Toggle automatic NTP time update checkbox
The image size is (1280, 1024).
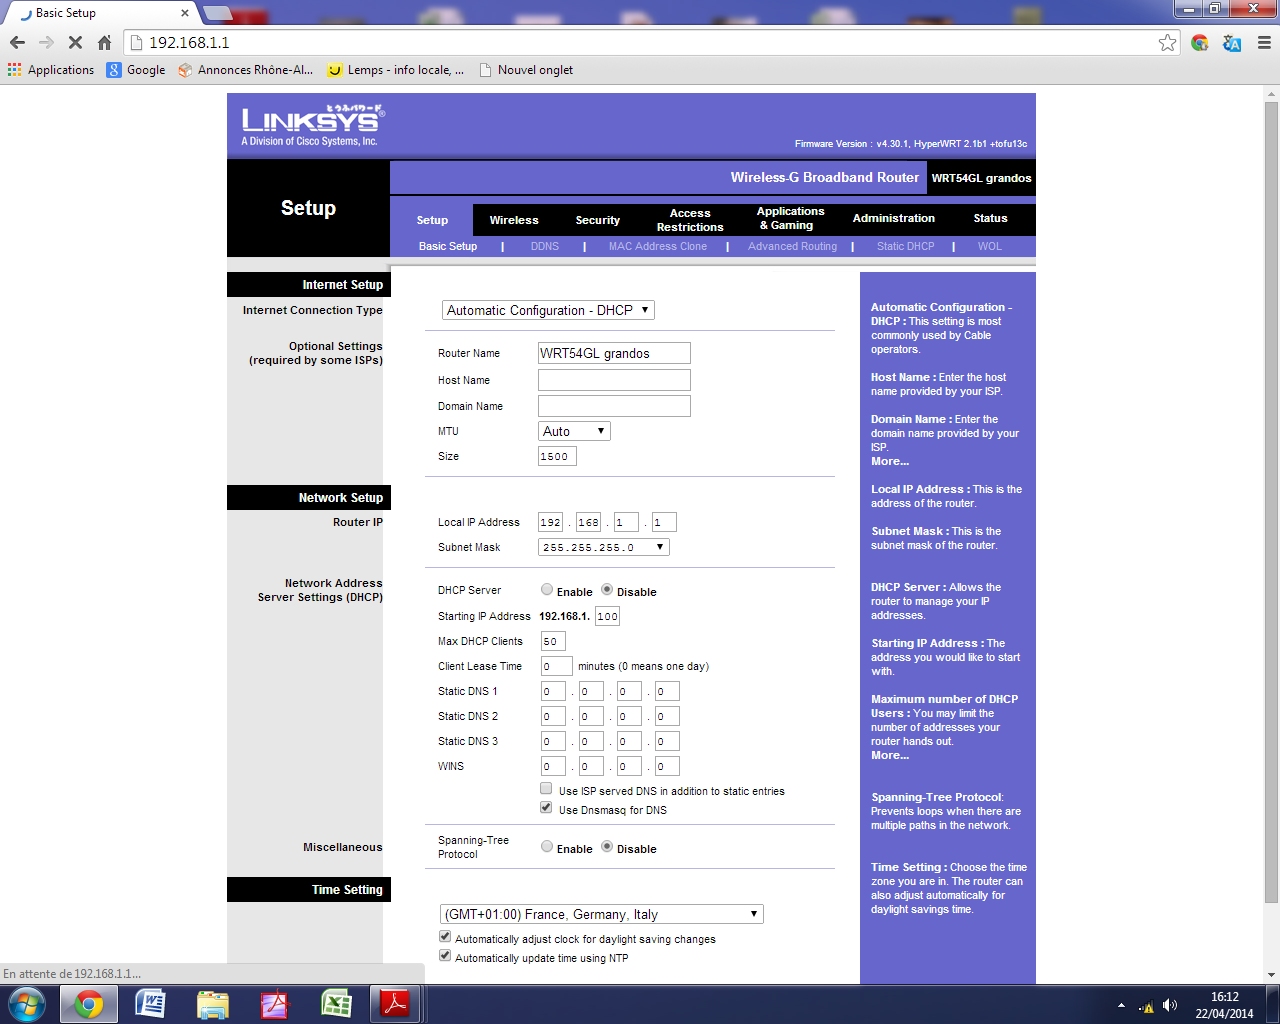(445, 956)
